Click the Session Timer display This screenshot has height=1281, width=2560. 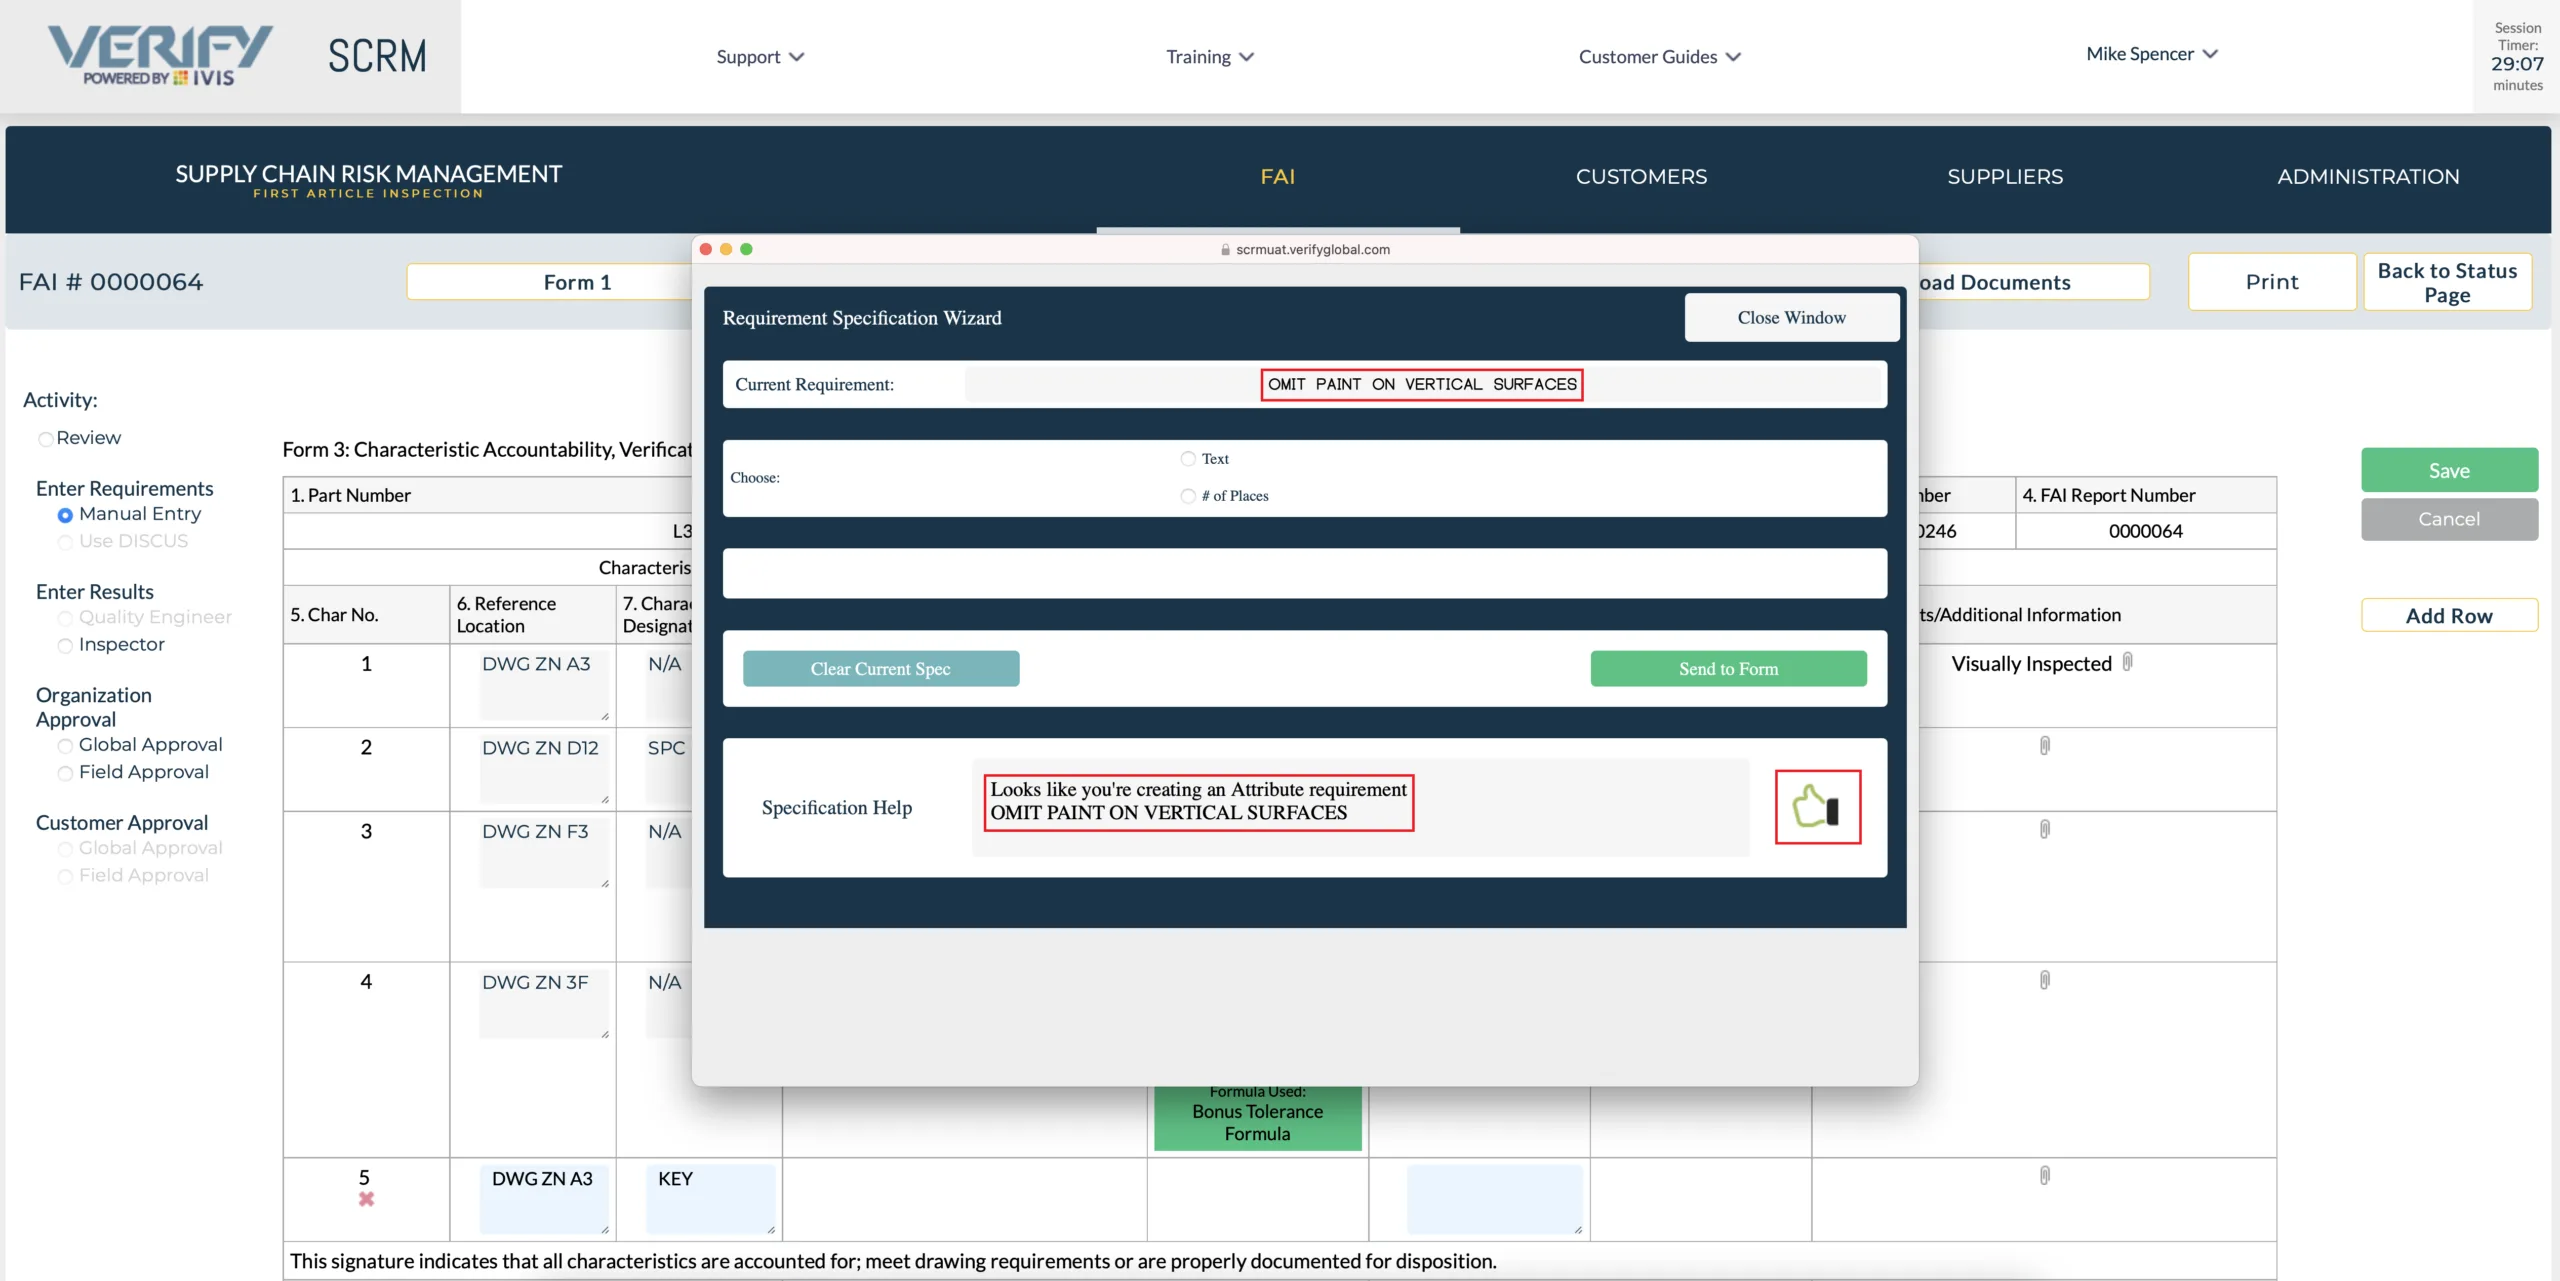click(x=2517, y=56)
